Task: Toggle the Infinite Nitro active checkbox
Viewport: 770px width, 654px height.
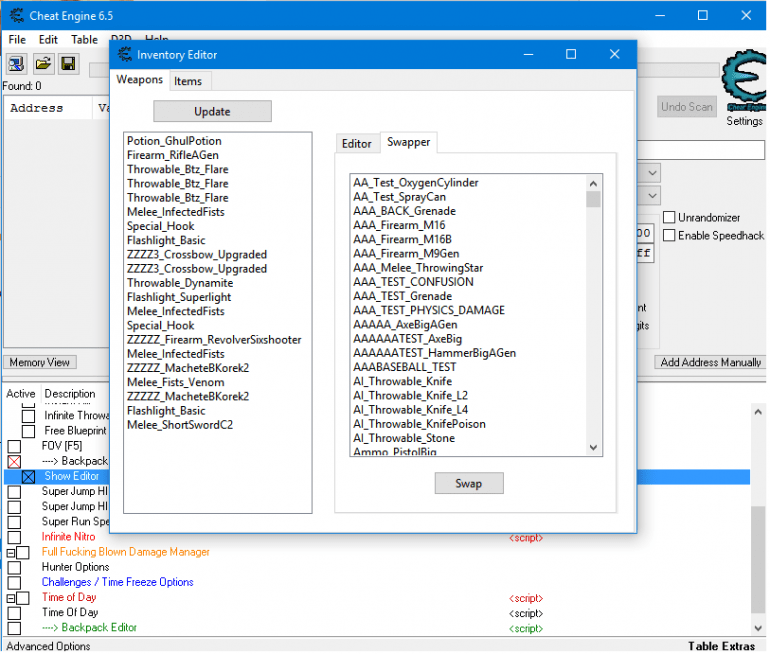Action: pos(14,537)
